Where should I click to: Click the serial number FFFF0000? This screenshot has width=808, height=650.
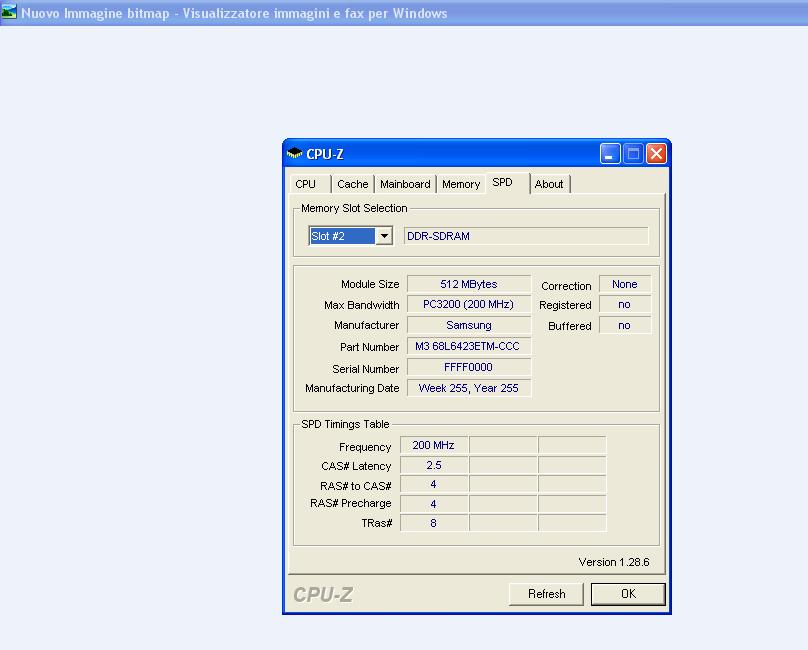click(x=468, y=367)
